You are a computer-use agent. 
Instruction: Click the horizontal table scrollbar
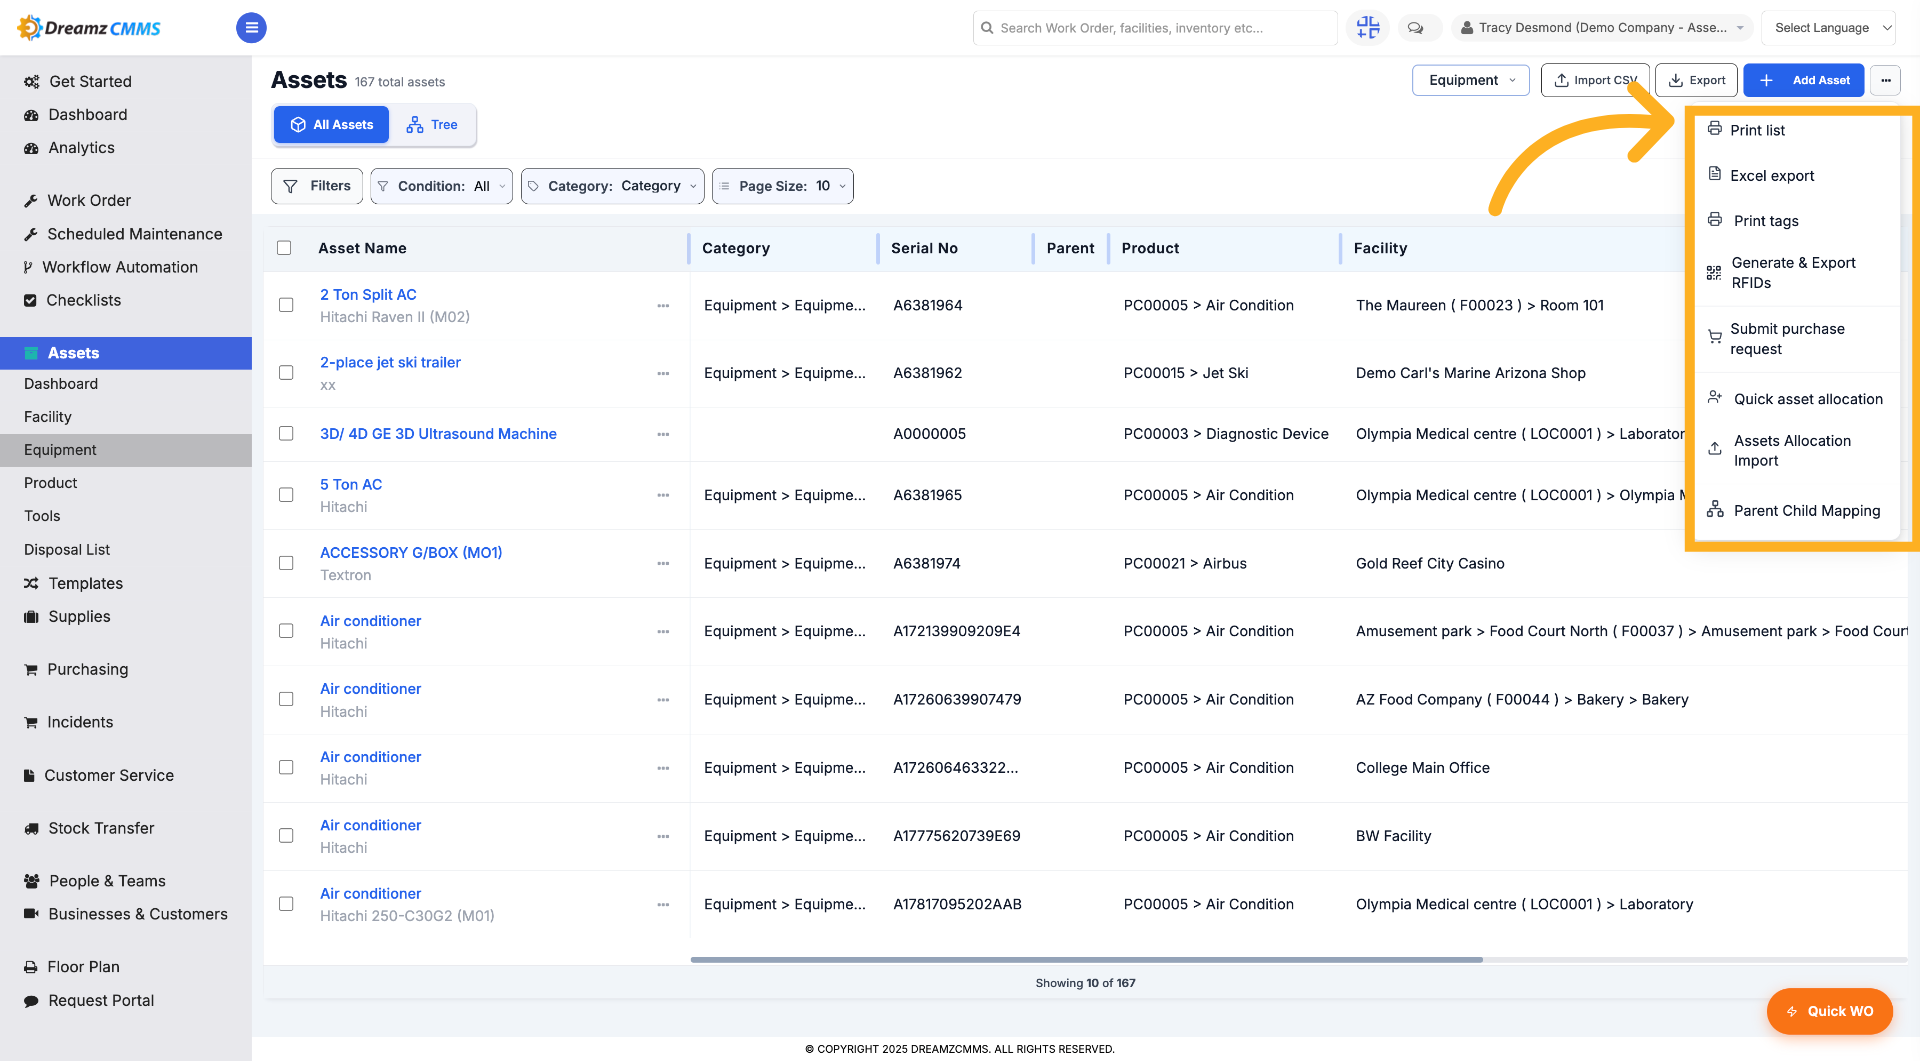tap(1086, 960)
